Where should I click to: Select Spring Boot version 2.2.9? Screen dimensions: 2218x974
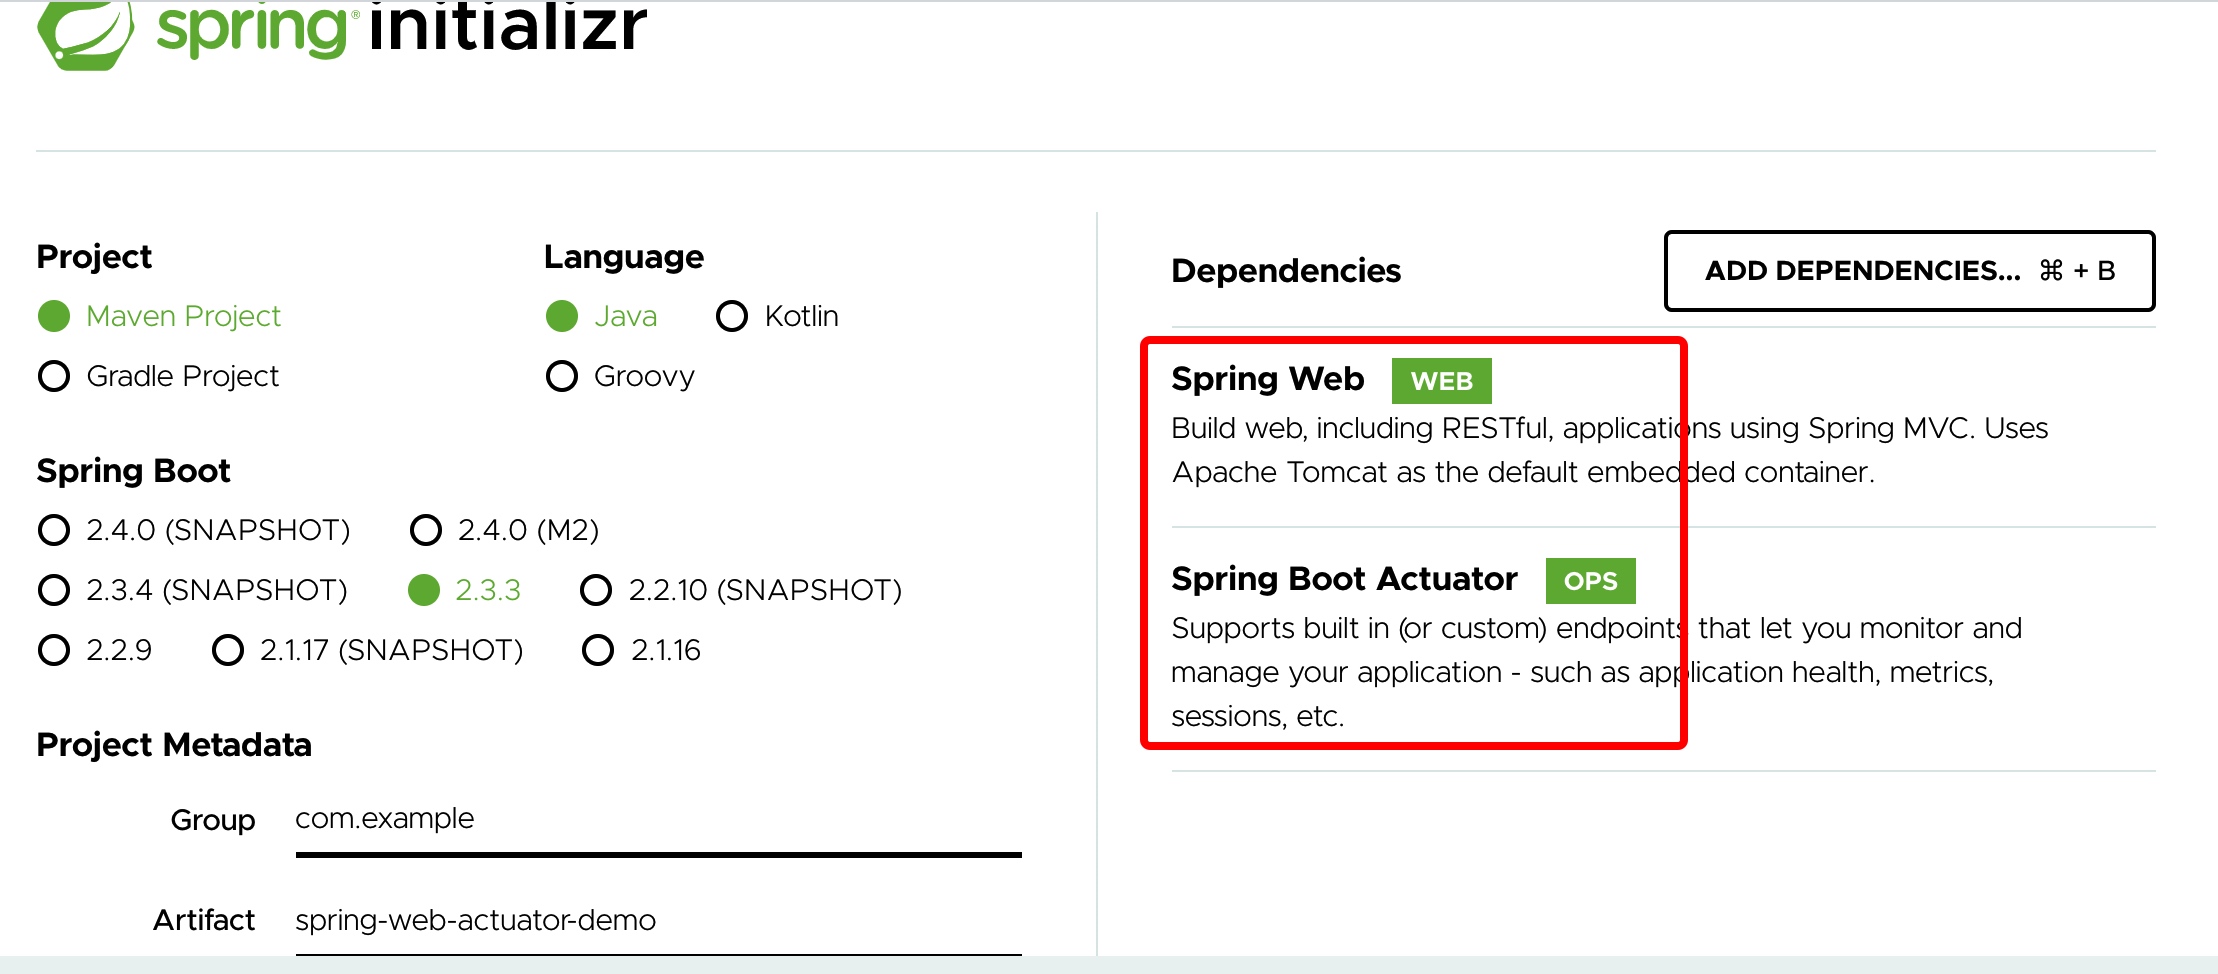(x=95, y=650)
